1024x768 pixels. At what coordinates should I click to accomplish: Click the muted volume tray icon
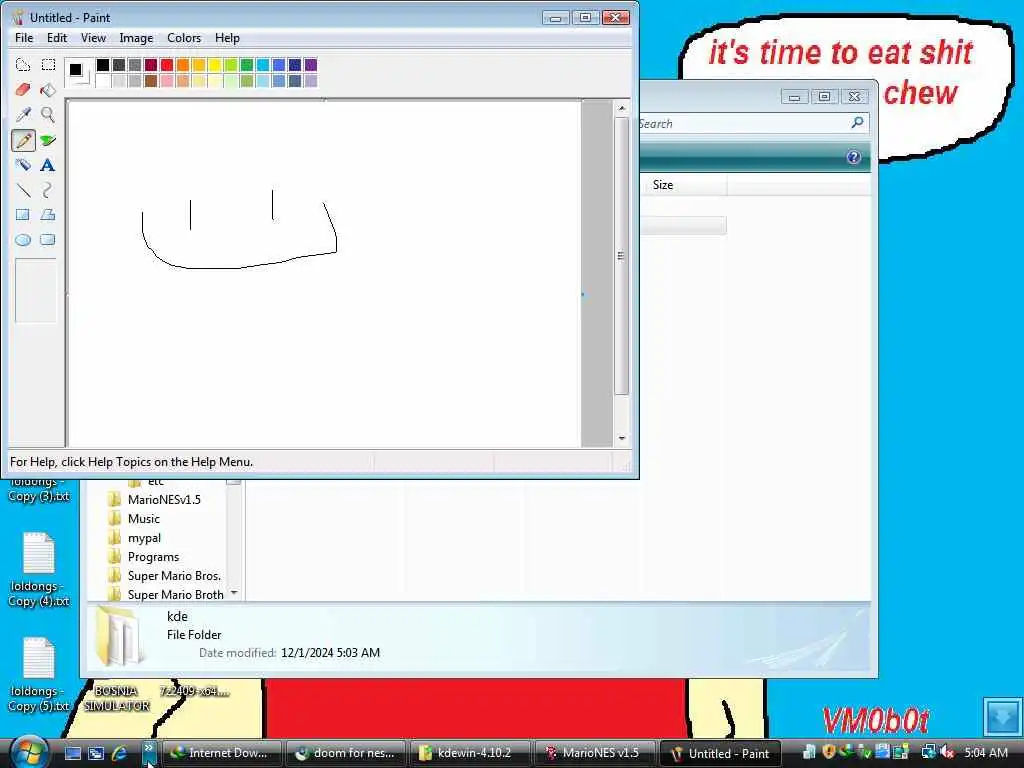coord(947,752)
